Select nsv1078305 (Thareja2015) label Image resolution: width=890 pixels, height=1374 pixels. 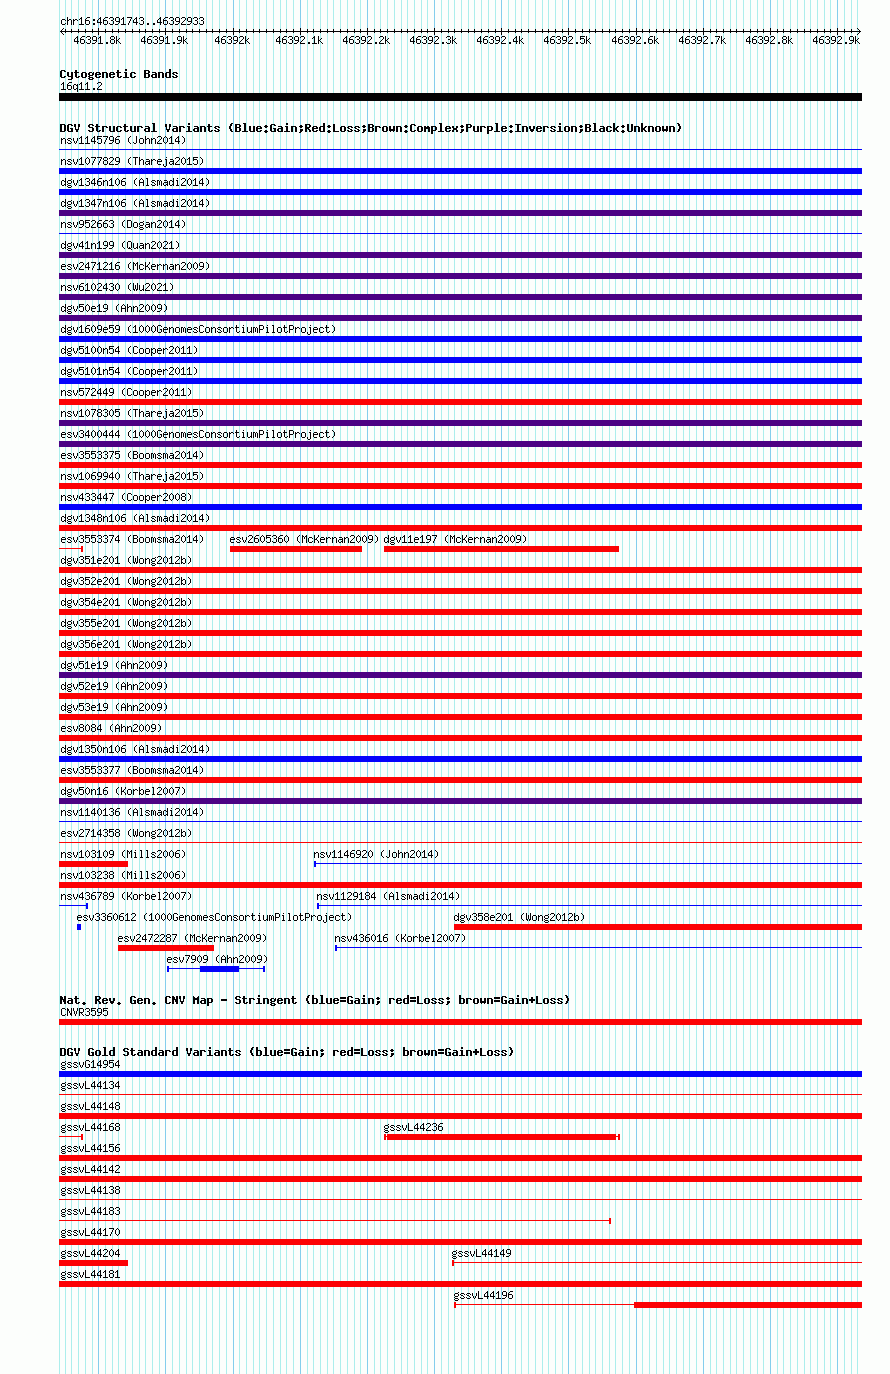(132, 413)
